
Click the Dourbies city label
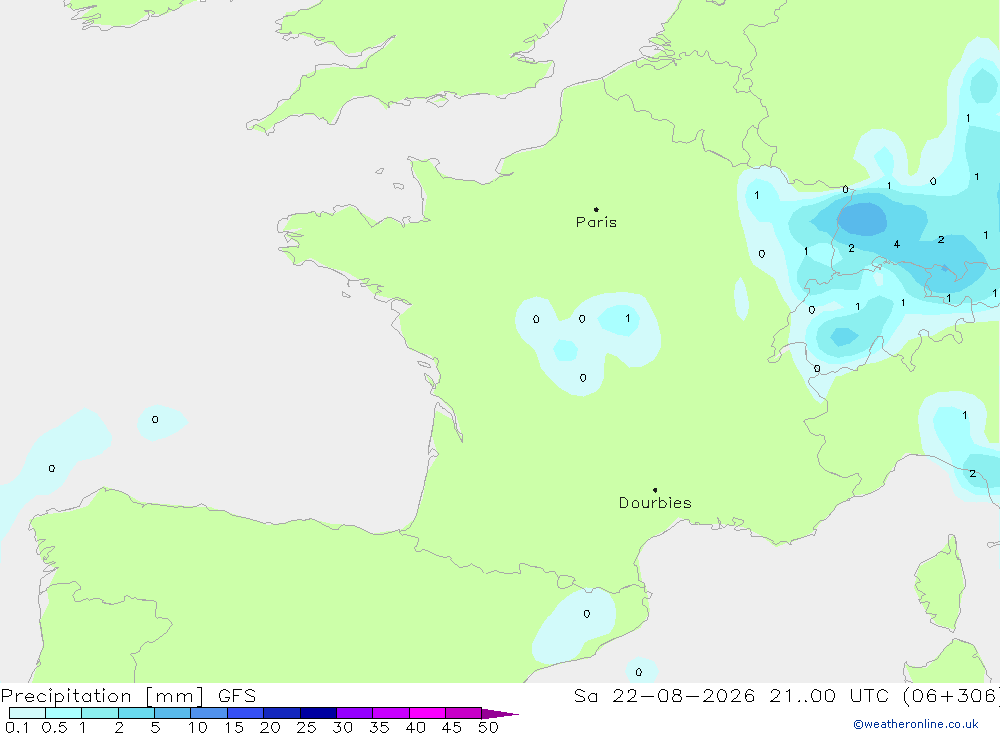655,503
